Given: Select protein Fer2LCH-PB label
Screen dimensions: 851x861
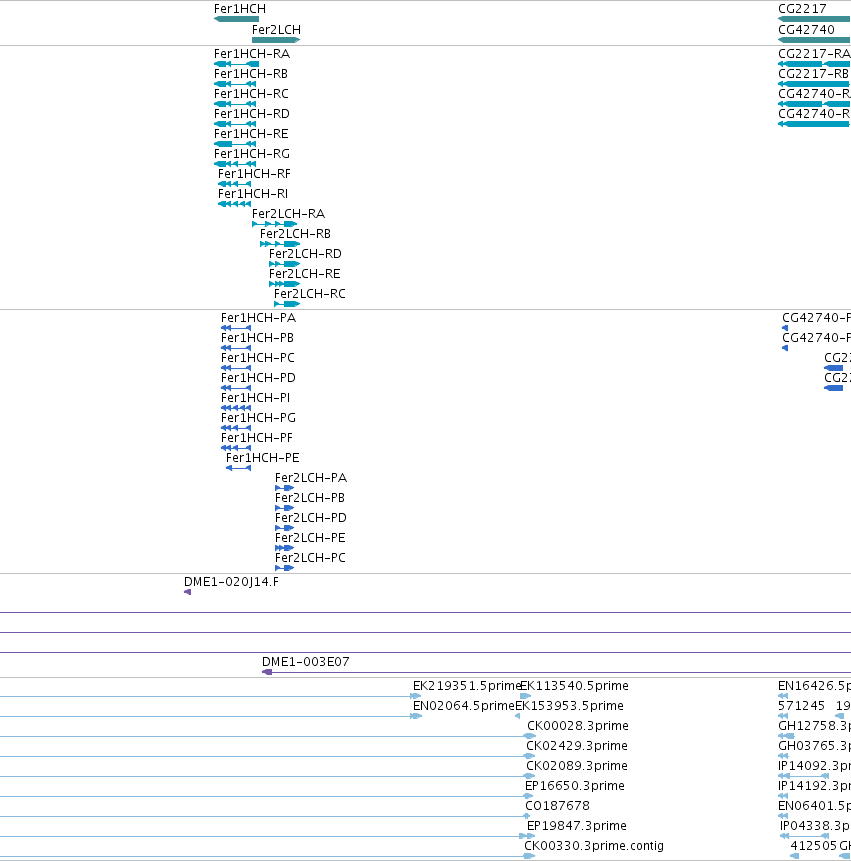Looking at the screenshot, I should coord(310,498).
